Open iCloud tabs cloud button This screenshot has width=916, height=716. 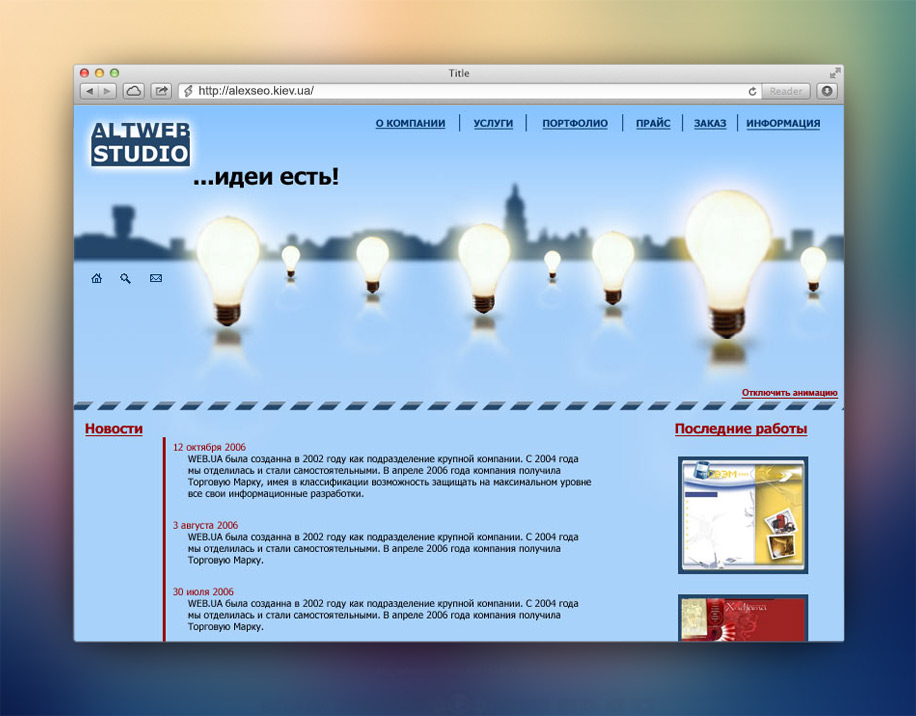pyautogui.click(x=134, y=91)
